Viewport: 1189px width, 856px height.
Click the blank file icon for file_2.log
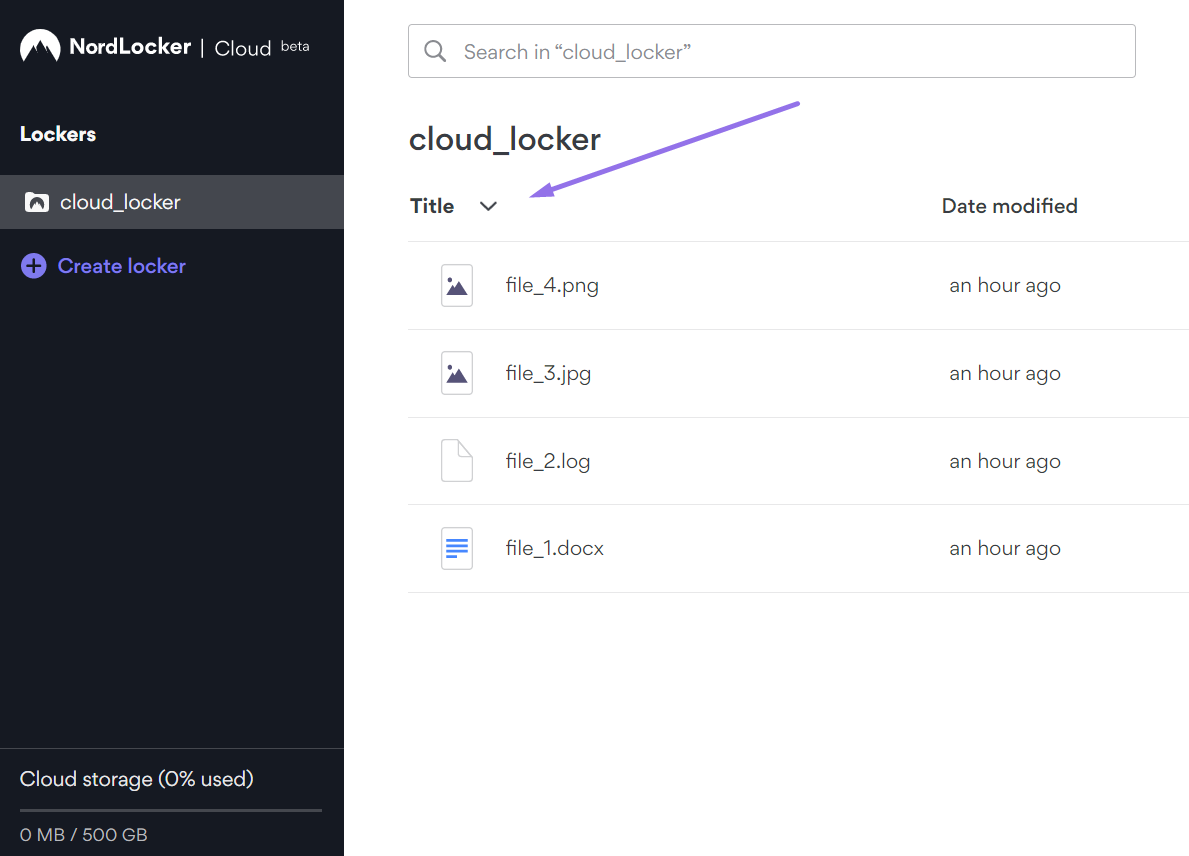(x=457, y=461)
